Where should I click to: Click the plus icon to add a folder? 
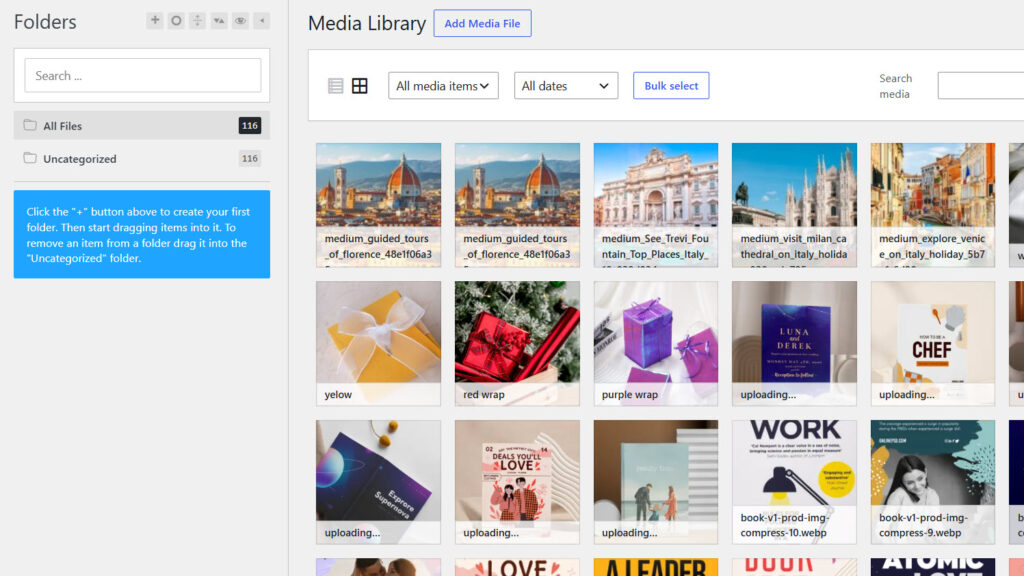155,21
